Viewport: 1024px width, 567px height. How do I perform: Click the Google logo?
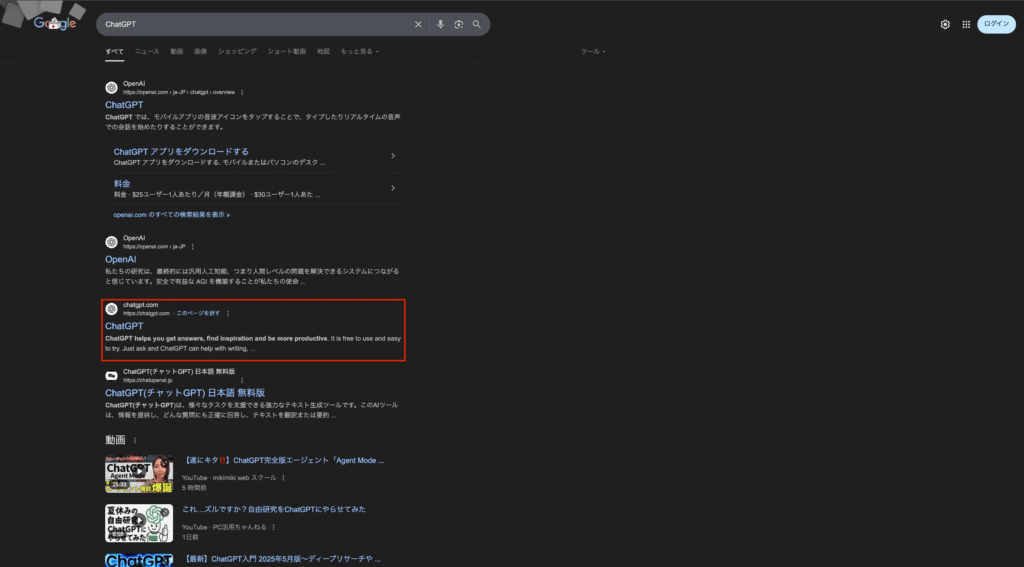click(55, 24)
